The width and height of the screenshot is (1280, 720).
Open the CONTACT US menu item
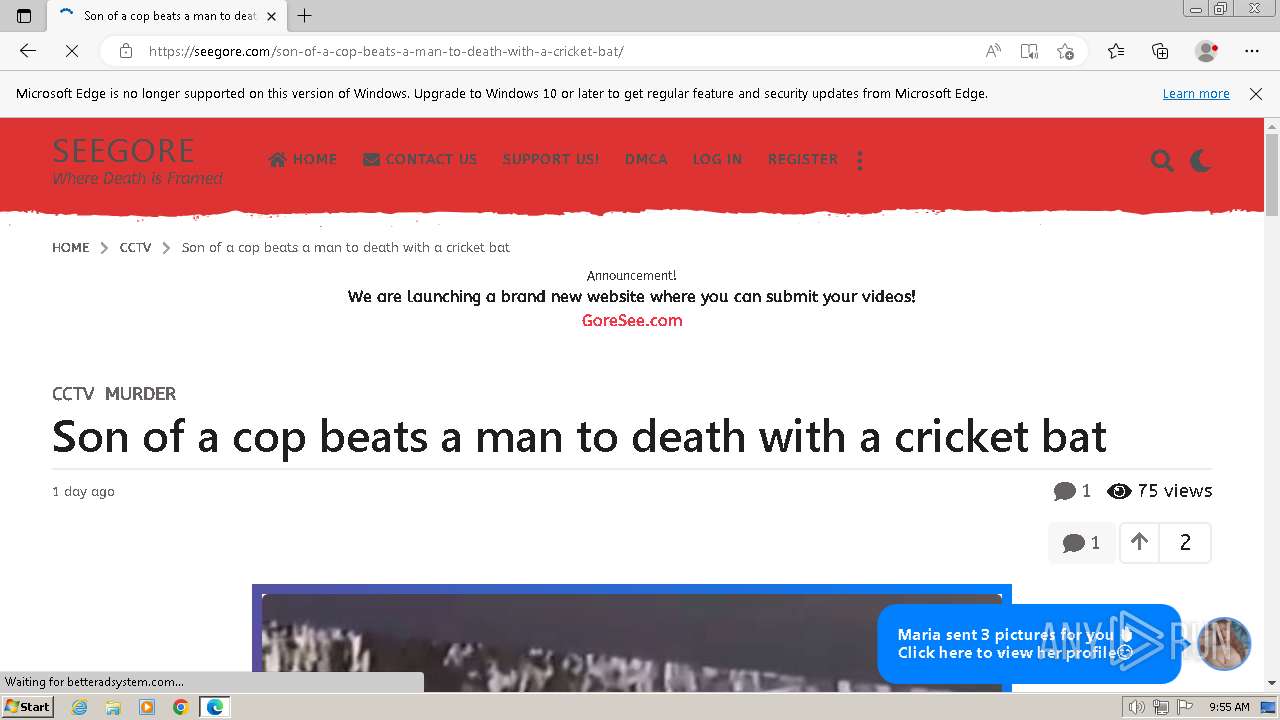click(x=420, y=159)
